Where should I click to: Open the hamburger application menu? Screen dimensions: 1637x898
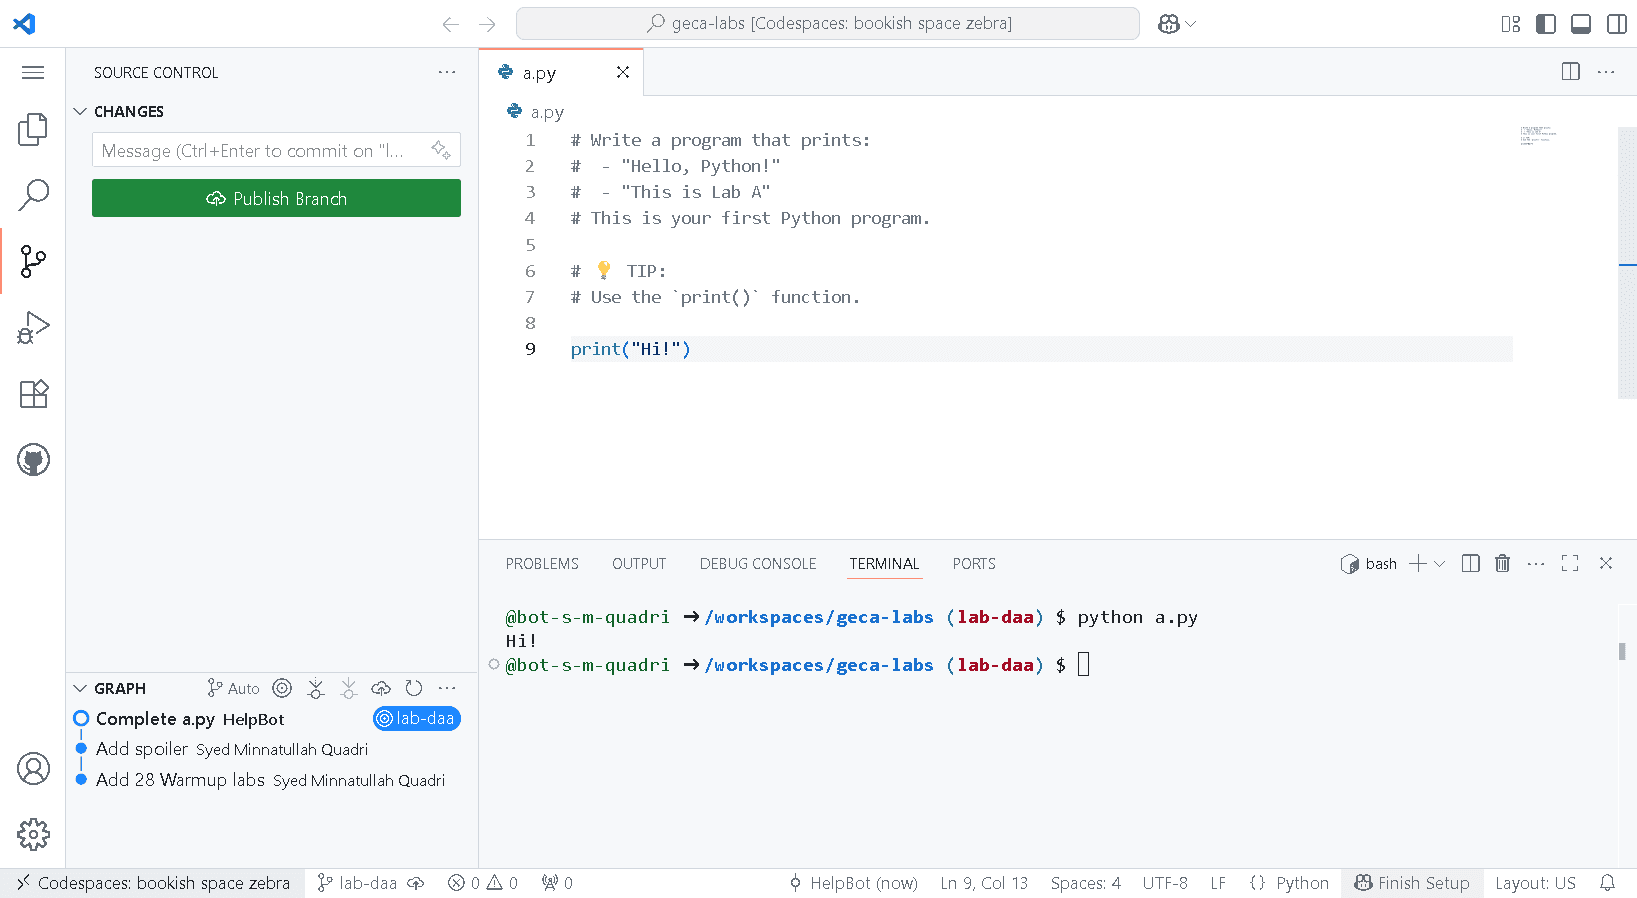click(33, 72)
